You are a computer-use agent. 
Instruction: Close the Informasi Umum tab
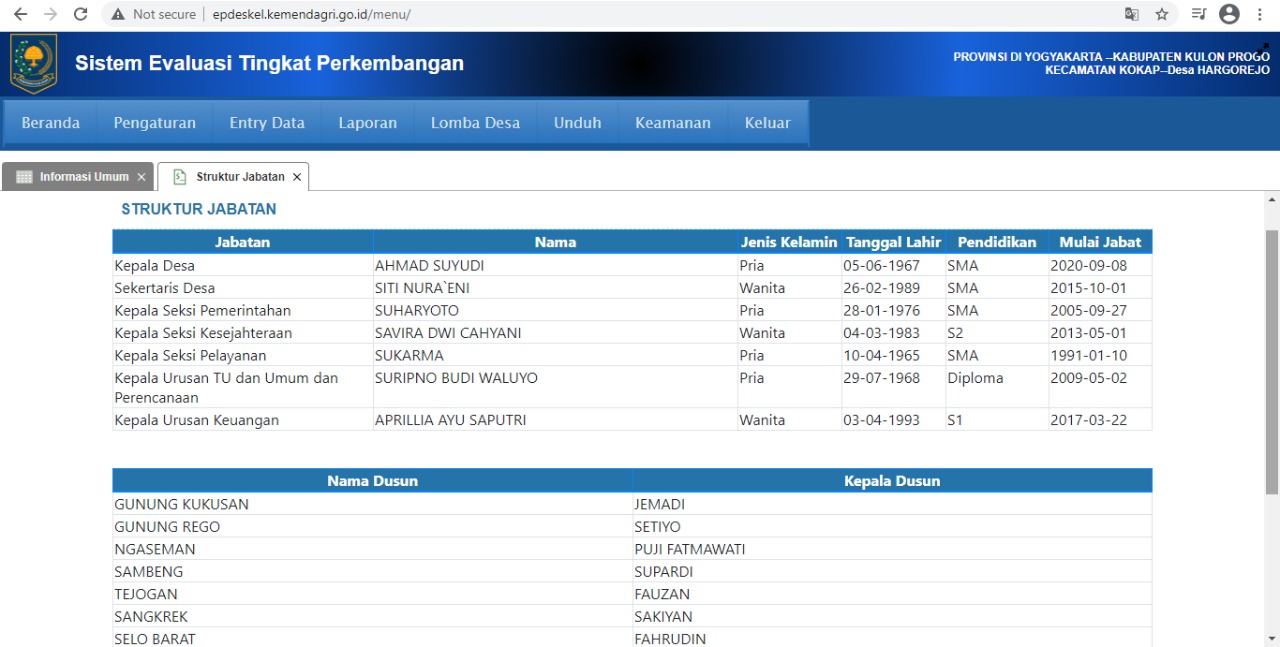click(141, 177)
